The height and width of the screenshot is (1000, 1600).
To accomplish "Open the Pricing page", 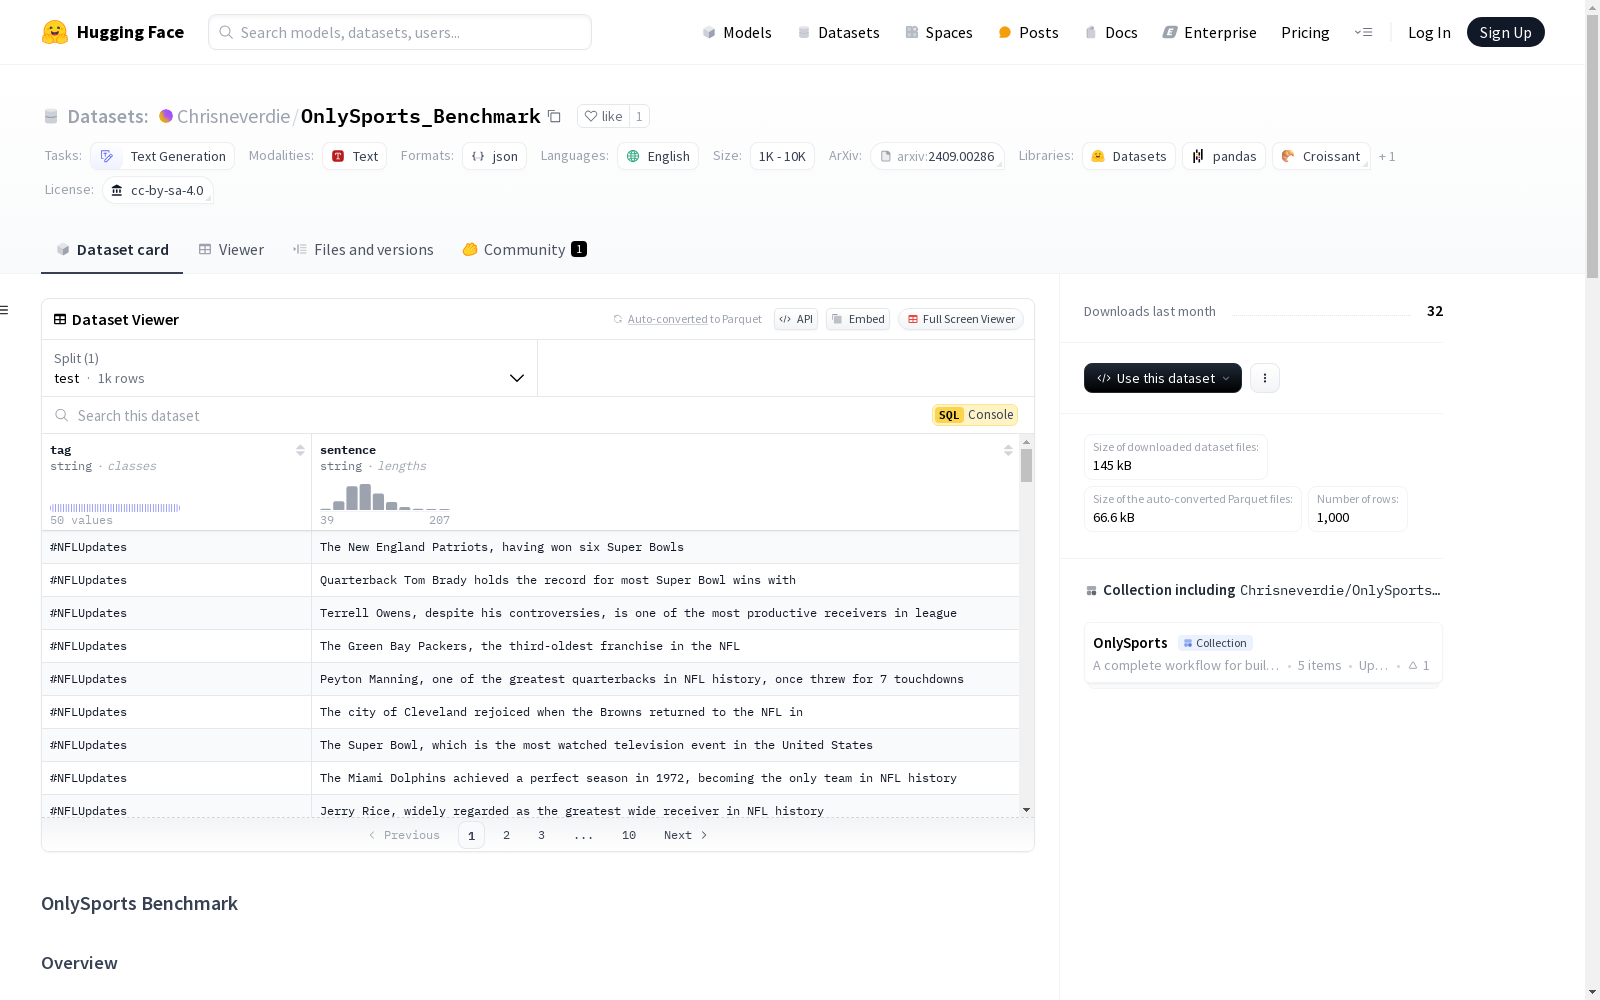I will 1305,32.
